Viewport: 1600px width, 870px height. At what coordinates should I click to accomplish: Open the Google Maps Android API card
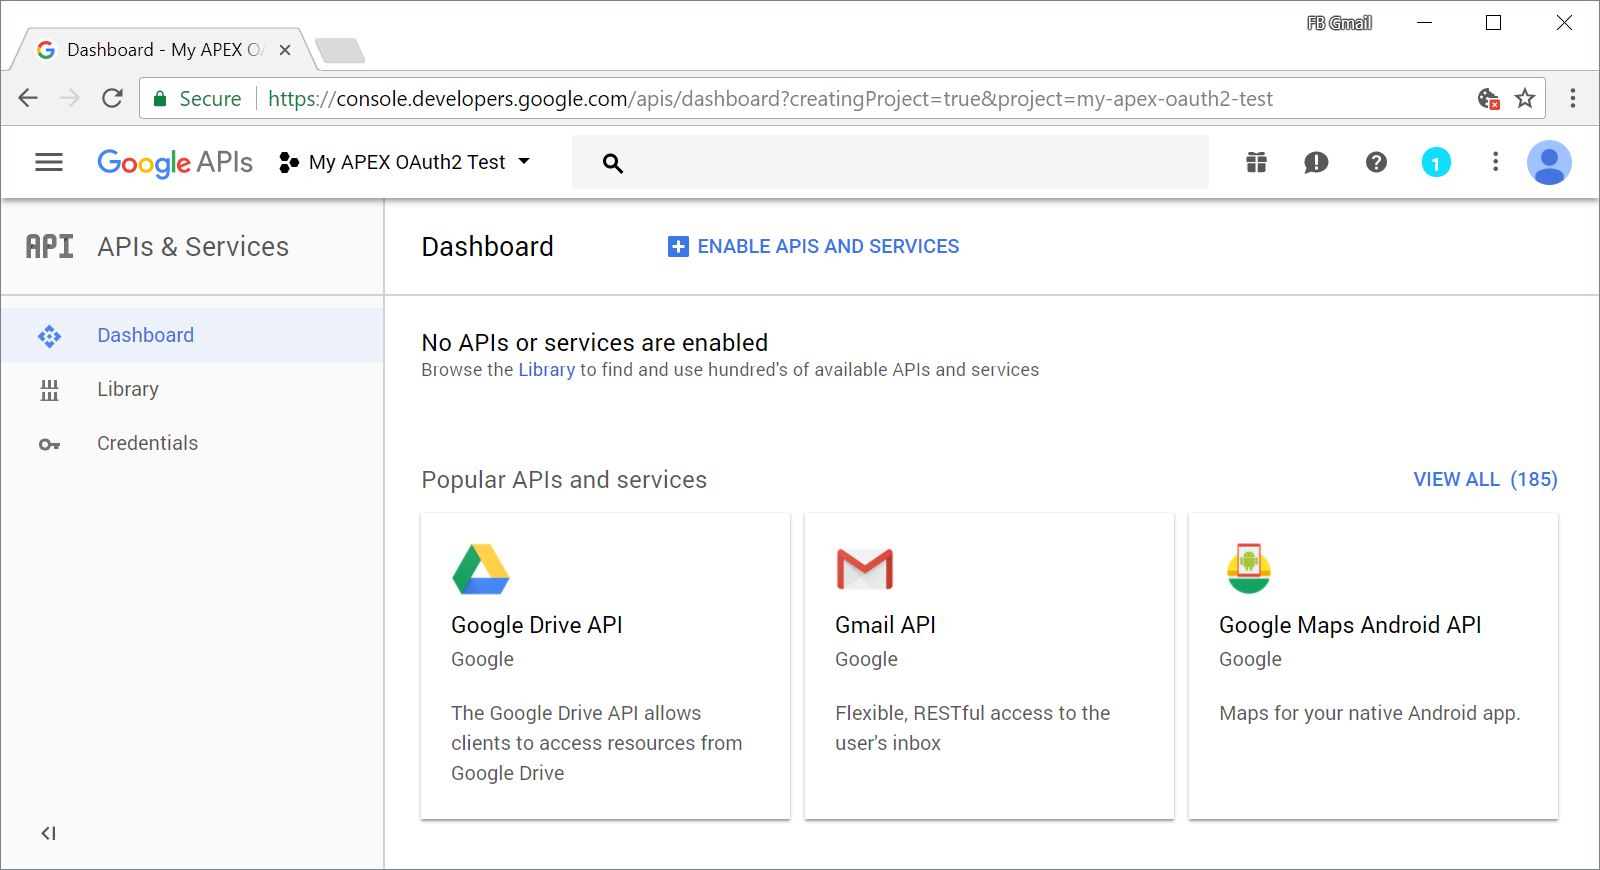click(1373, 666)
